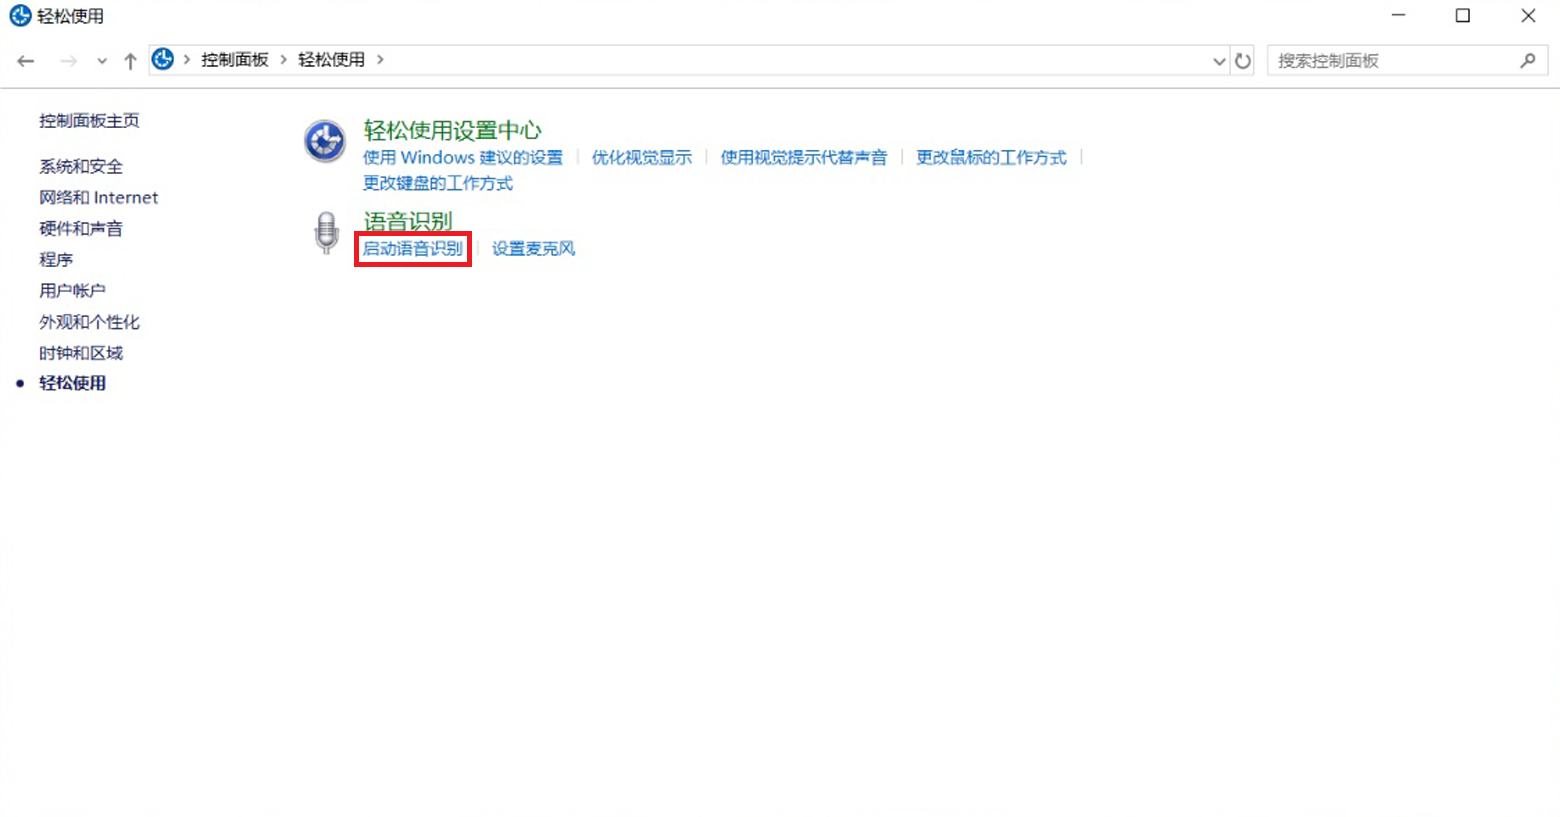
Task: Expand the chevron after 控制面板 breadcrumb
Action: click(x=284, y=60)
